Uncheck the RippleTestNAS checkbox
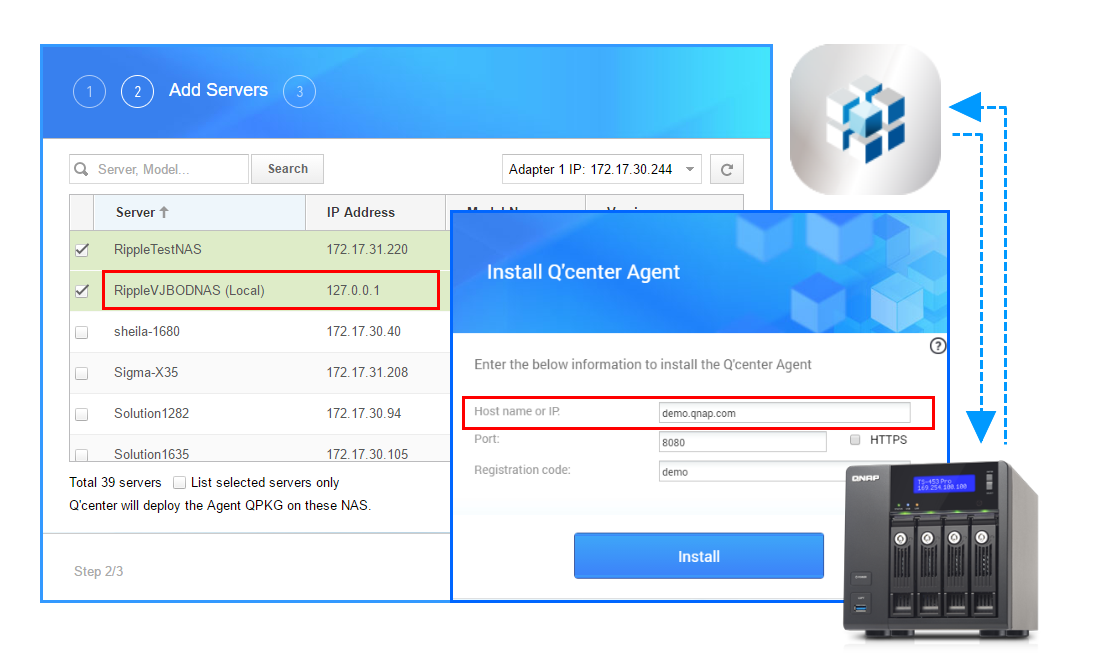Screen dimensions: 1111x663 82,250
